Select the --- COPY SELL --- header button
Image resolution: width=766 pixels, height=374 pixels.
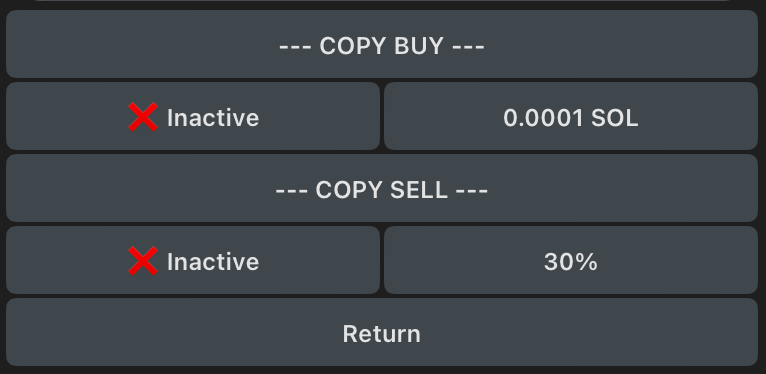point(382,188)
